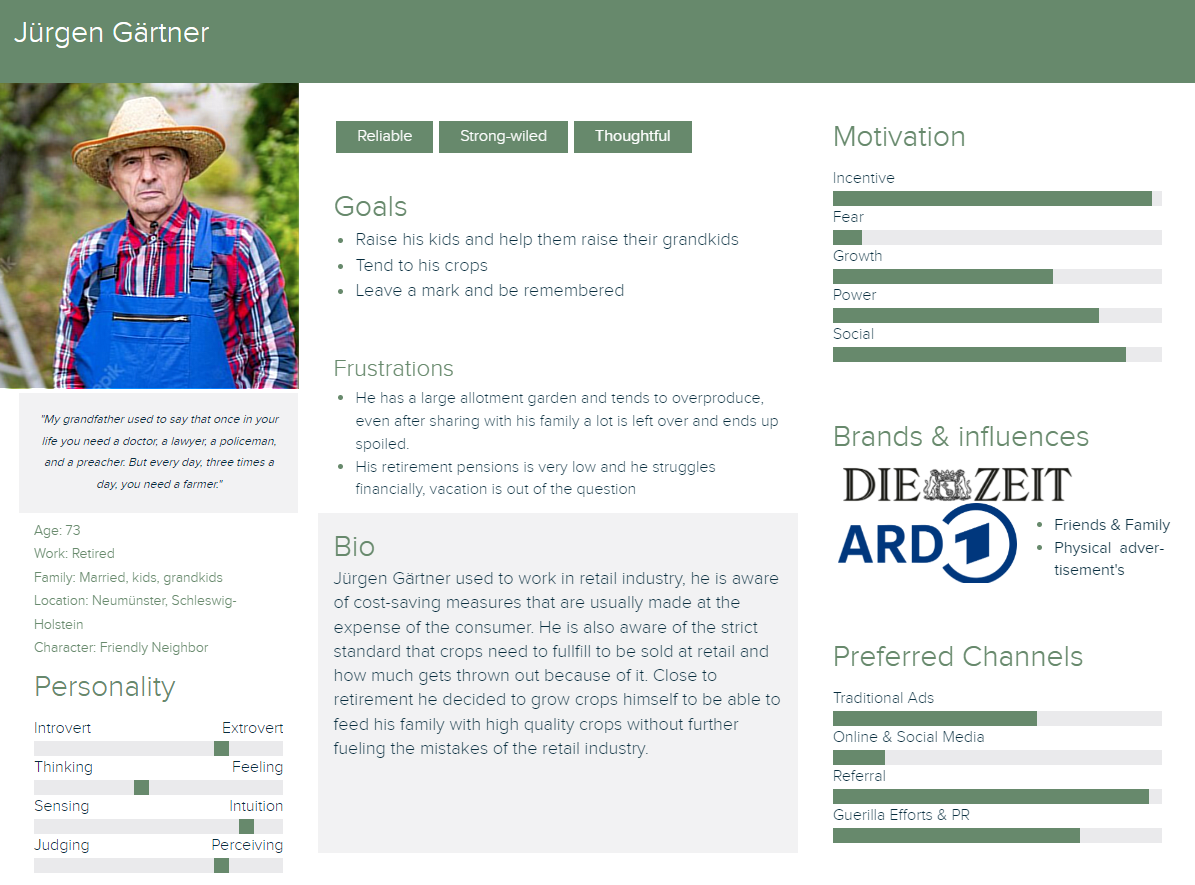Screen dimensions: 1195x885
Task: Click the Incentive motivation bar
Action: tap(997, 198)
